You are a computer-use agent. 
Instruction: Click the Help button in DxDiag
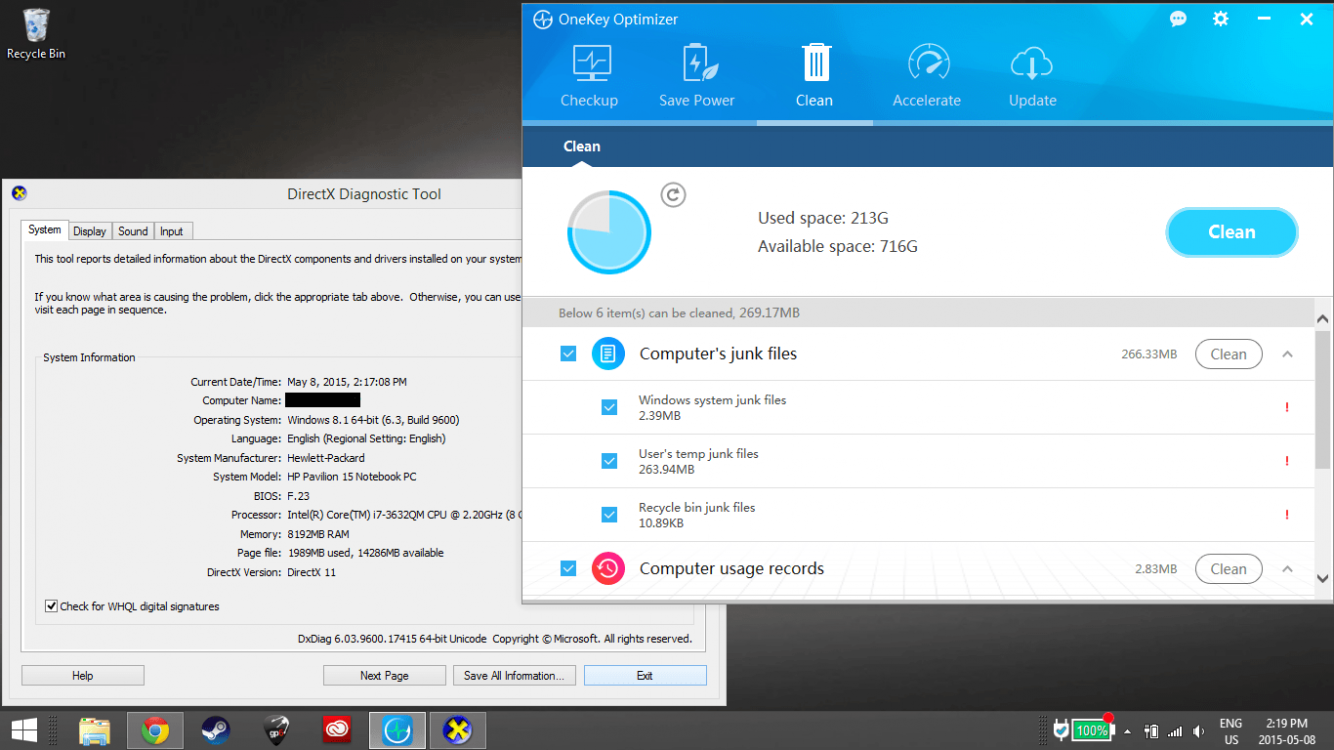(83, 676)
